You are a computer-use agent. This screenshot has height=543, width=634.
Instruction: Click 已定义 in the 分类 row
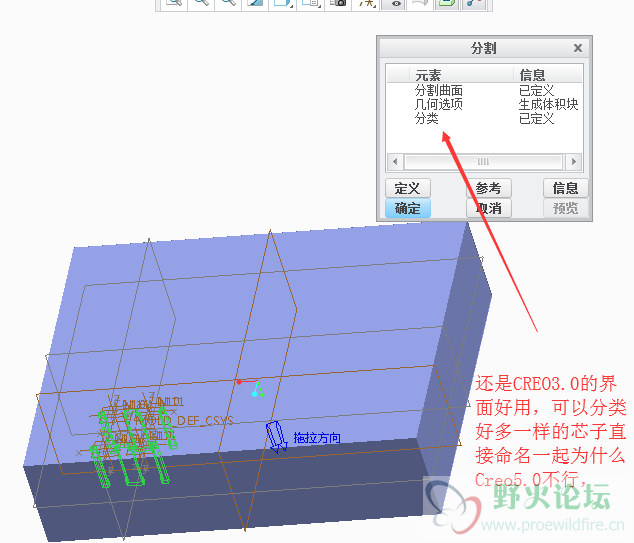point(536,118)
